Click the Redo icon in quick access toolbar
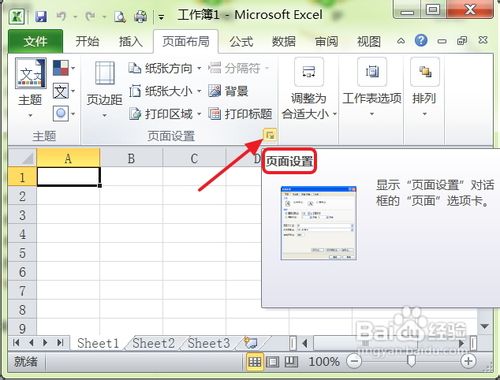 [x=91, y=16]
